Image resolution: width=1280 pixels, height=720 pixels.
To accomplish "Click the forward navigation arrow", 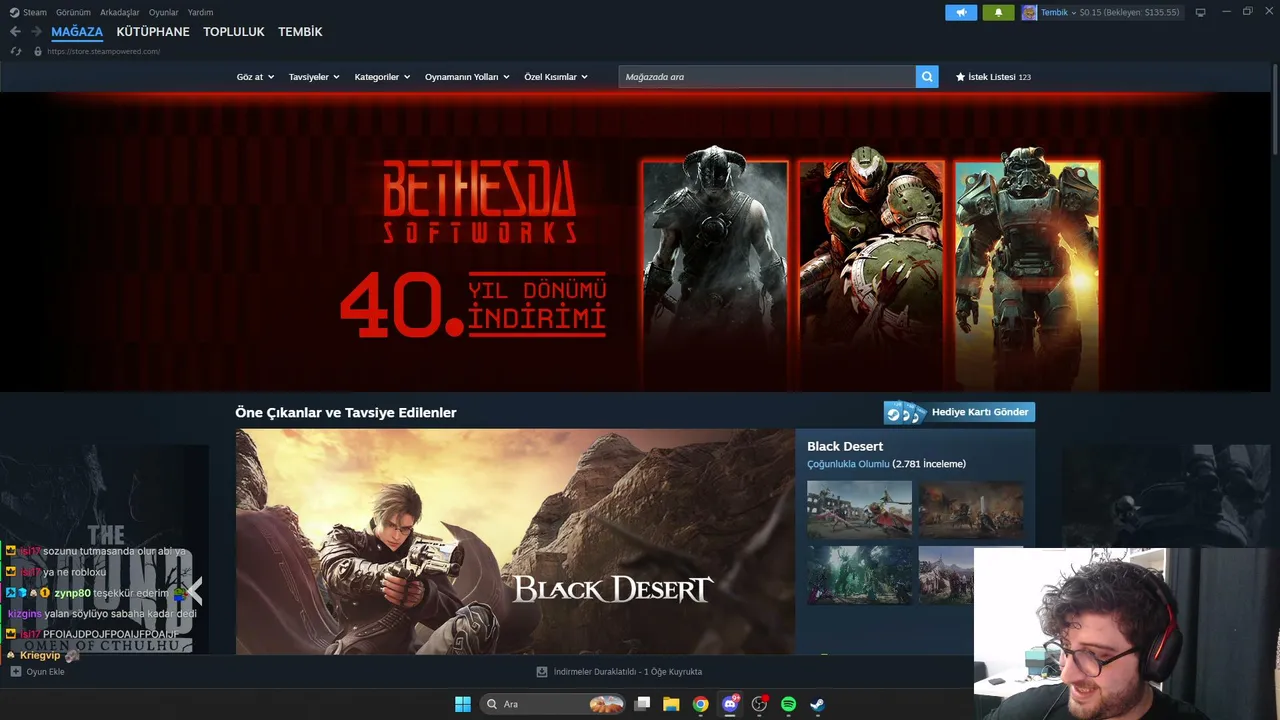I will coord(37,32).
